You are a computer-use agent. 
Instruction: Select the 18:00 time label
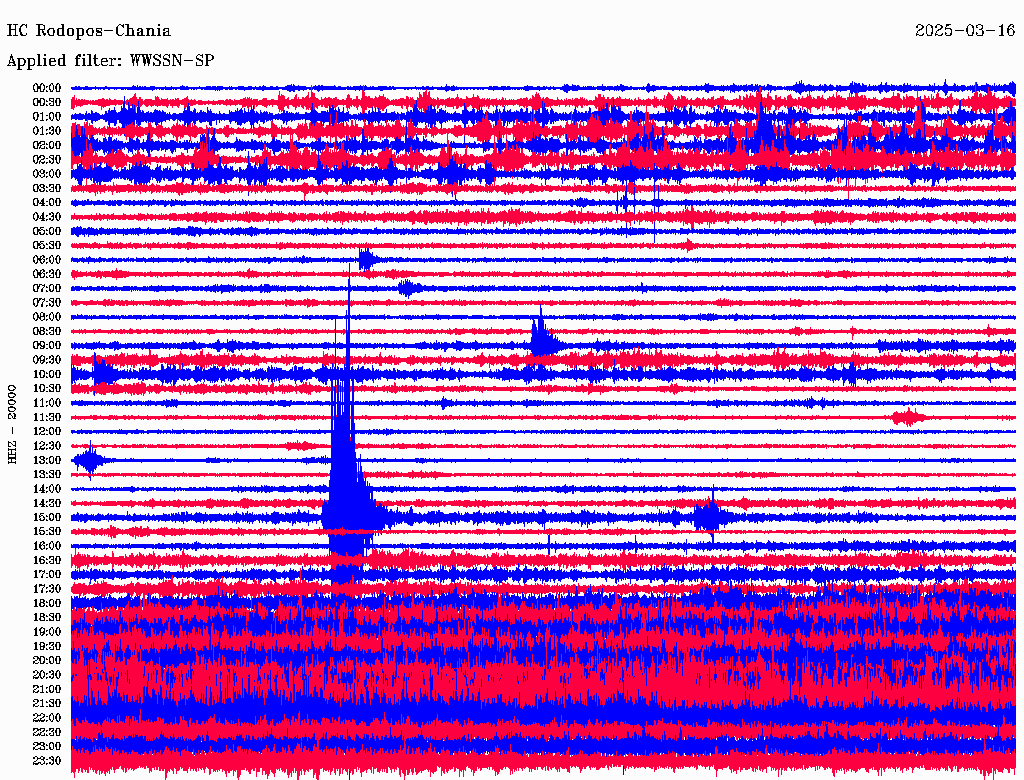tap(47, 604)
